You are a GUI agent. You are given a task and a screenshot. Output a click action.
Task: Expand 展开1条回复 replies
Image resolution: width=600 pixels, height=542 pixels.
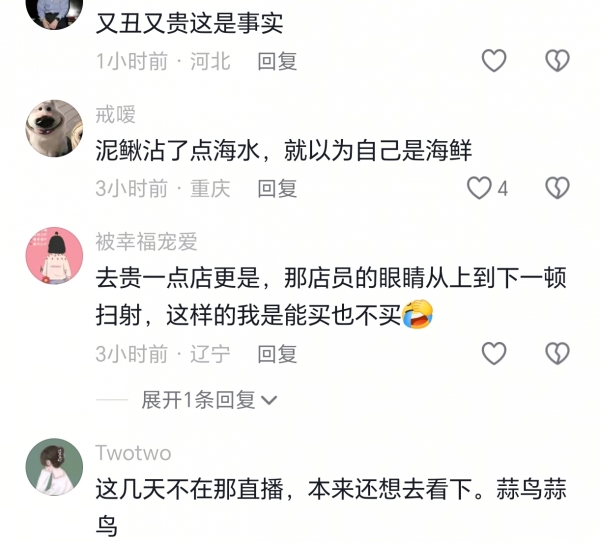tap(209, 400)
